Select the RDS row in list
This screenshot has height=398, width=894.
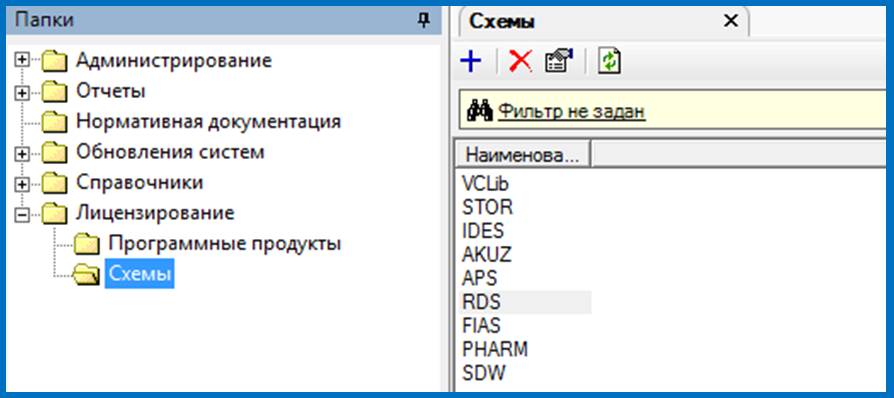pyautogui.click(x=525, y=302)
